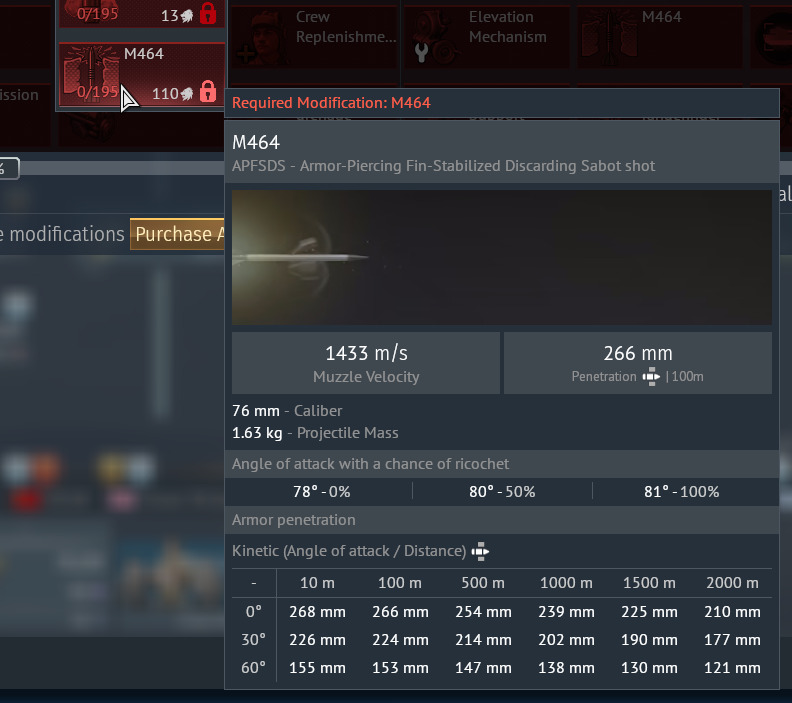Click the 266 mm Penetration panel
Image resolution: width=792 pixels, height=703 pixels.
click(x=637, y=363)
